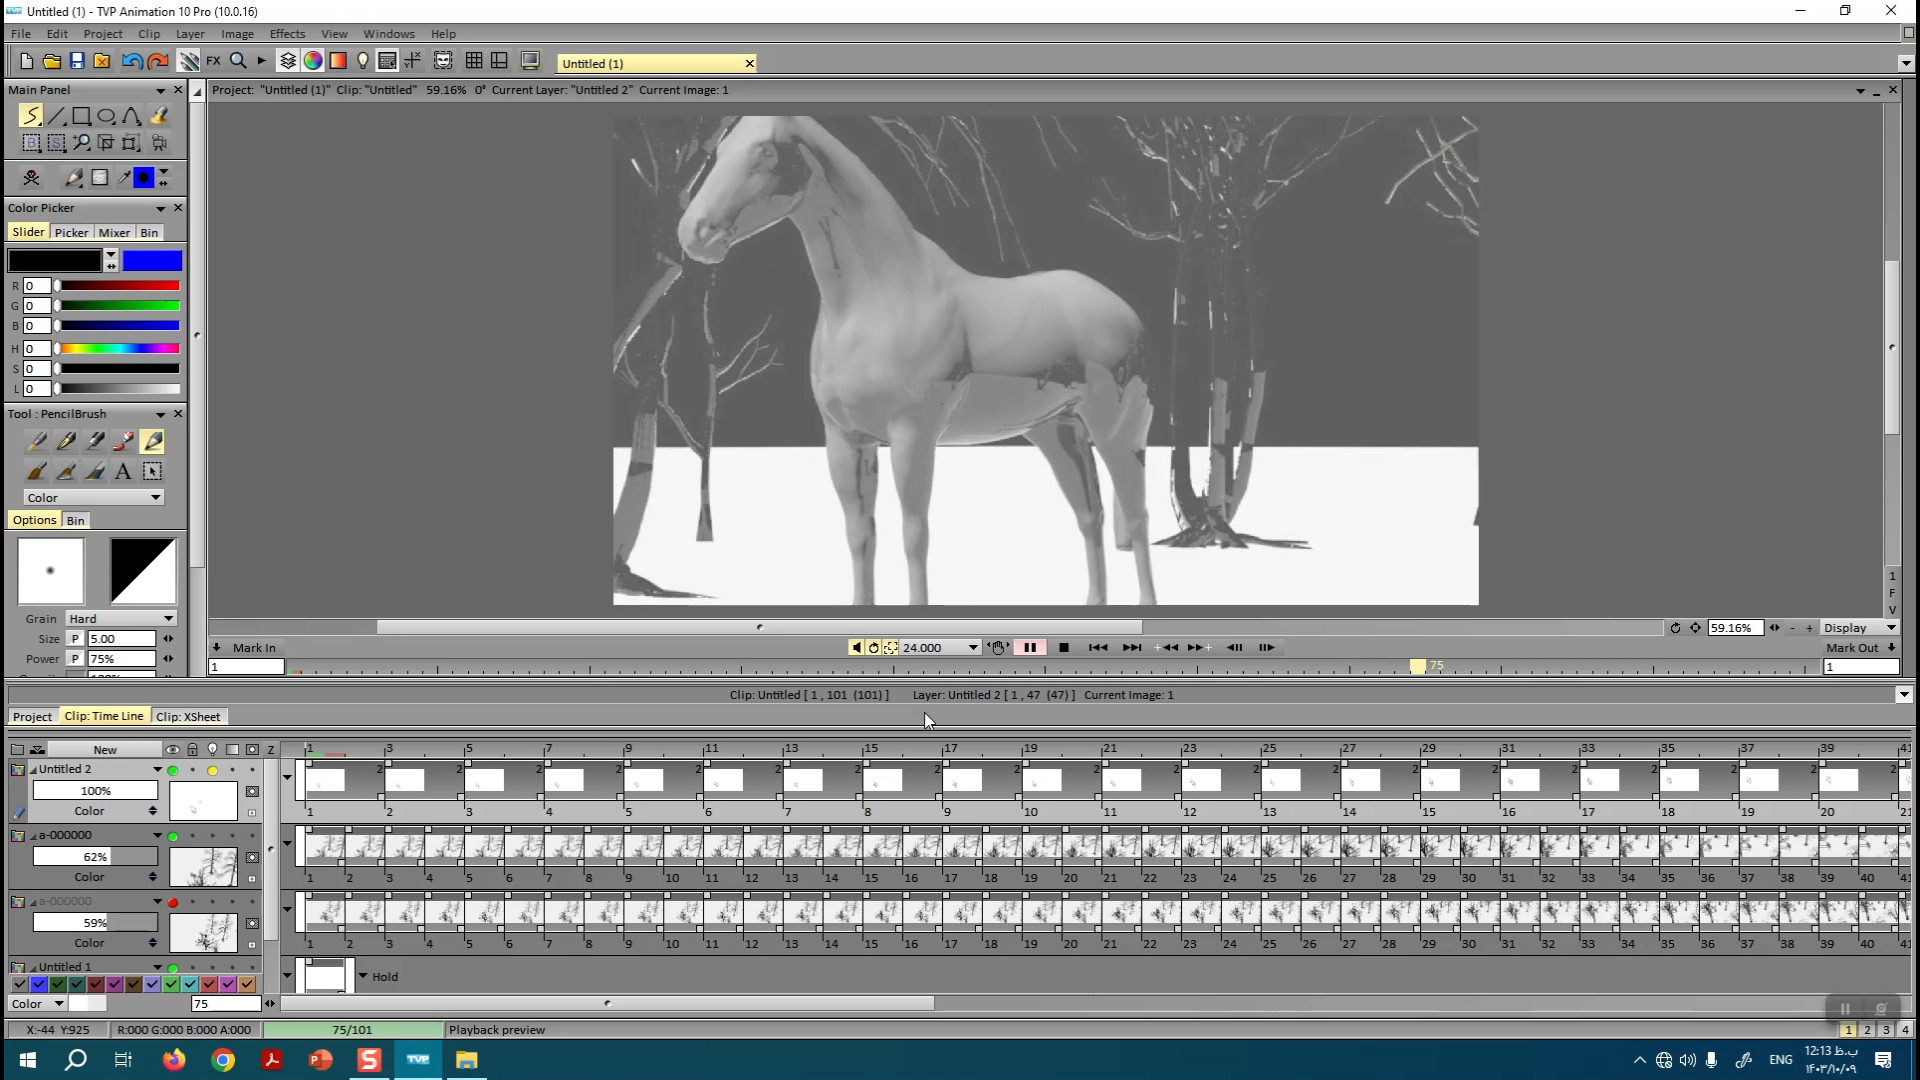Viewport: 1920px width, 1080px height.
Task: Jump to the first frame
Action: tap(1098, 648)
